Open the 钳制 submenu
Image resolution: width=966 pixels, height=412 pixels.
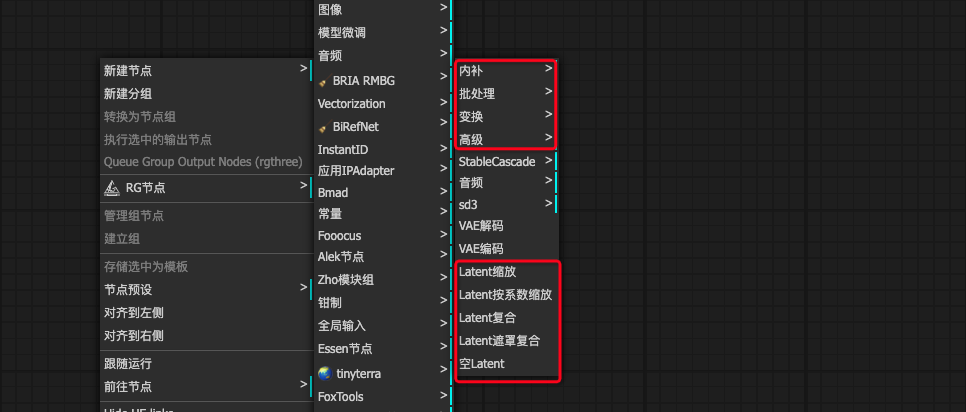(x=383, y=303)
